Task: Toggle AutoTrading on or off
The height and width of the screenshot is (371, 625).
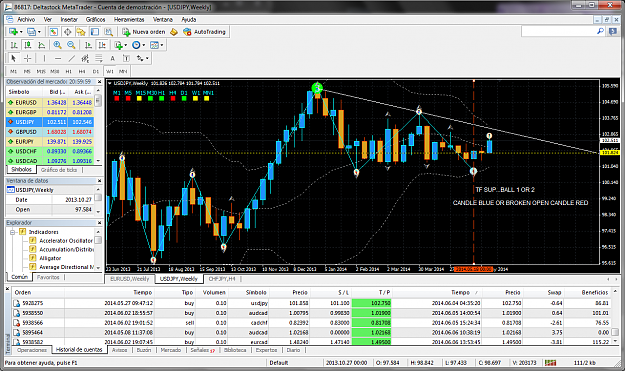Action: pos(204,32)
